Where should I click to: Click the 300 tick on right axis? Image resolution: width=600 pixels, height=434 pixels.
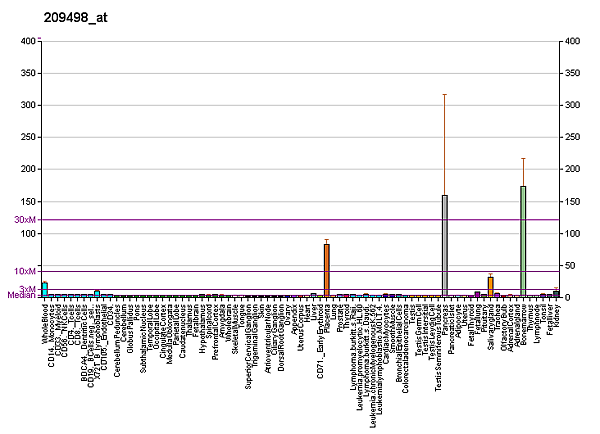(574, 105)
